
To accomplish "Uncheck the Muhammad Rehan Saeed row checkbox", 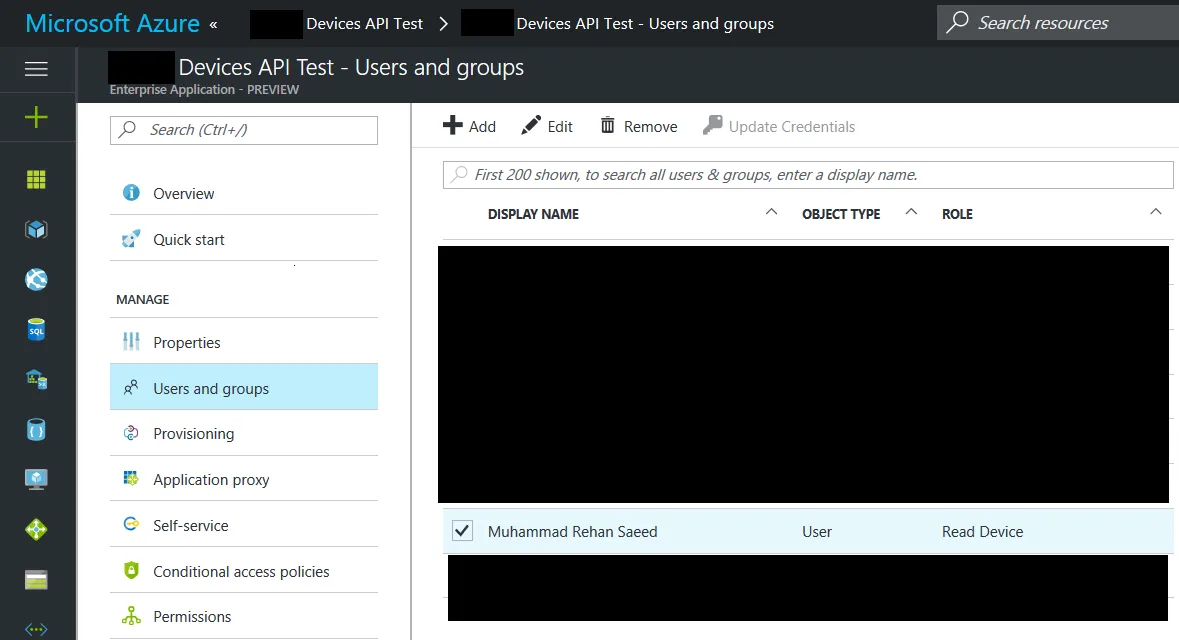I will pos(462,531).
